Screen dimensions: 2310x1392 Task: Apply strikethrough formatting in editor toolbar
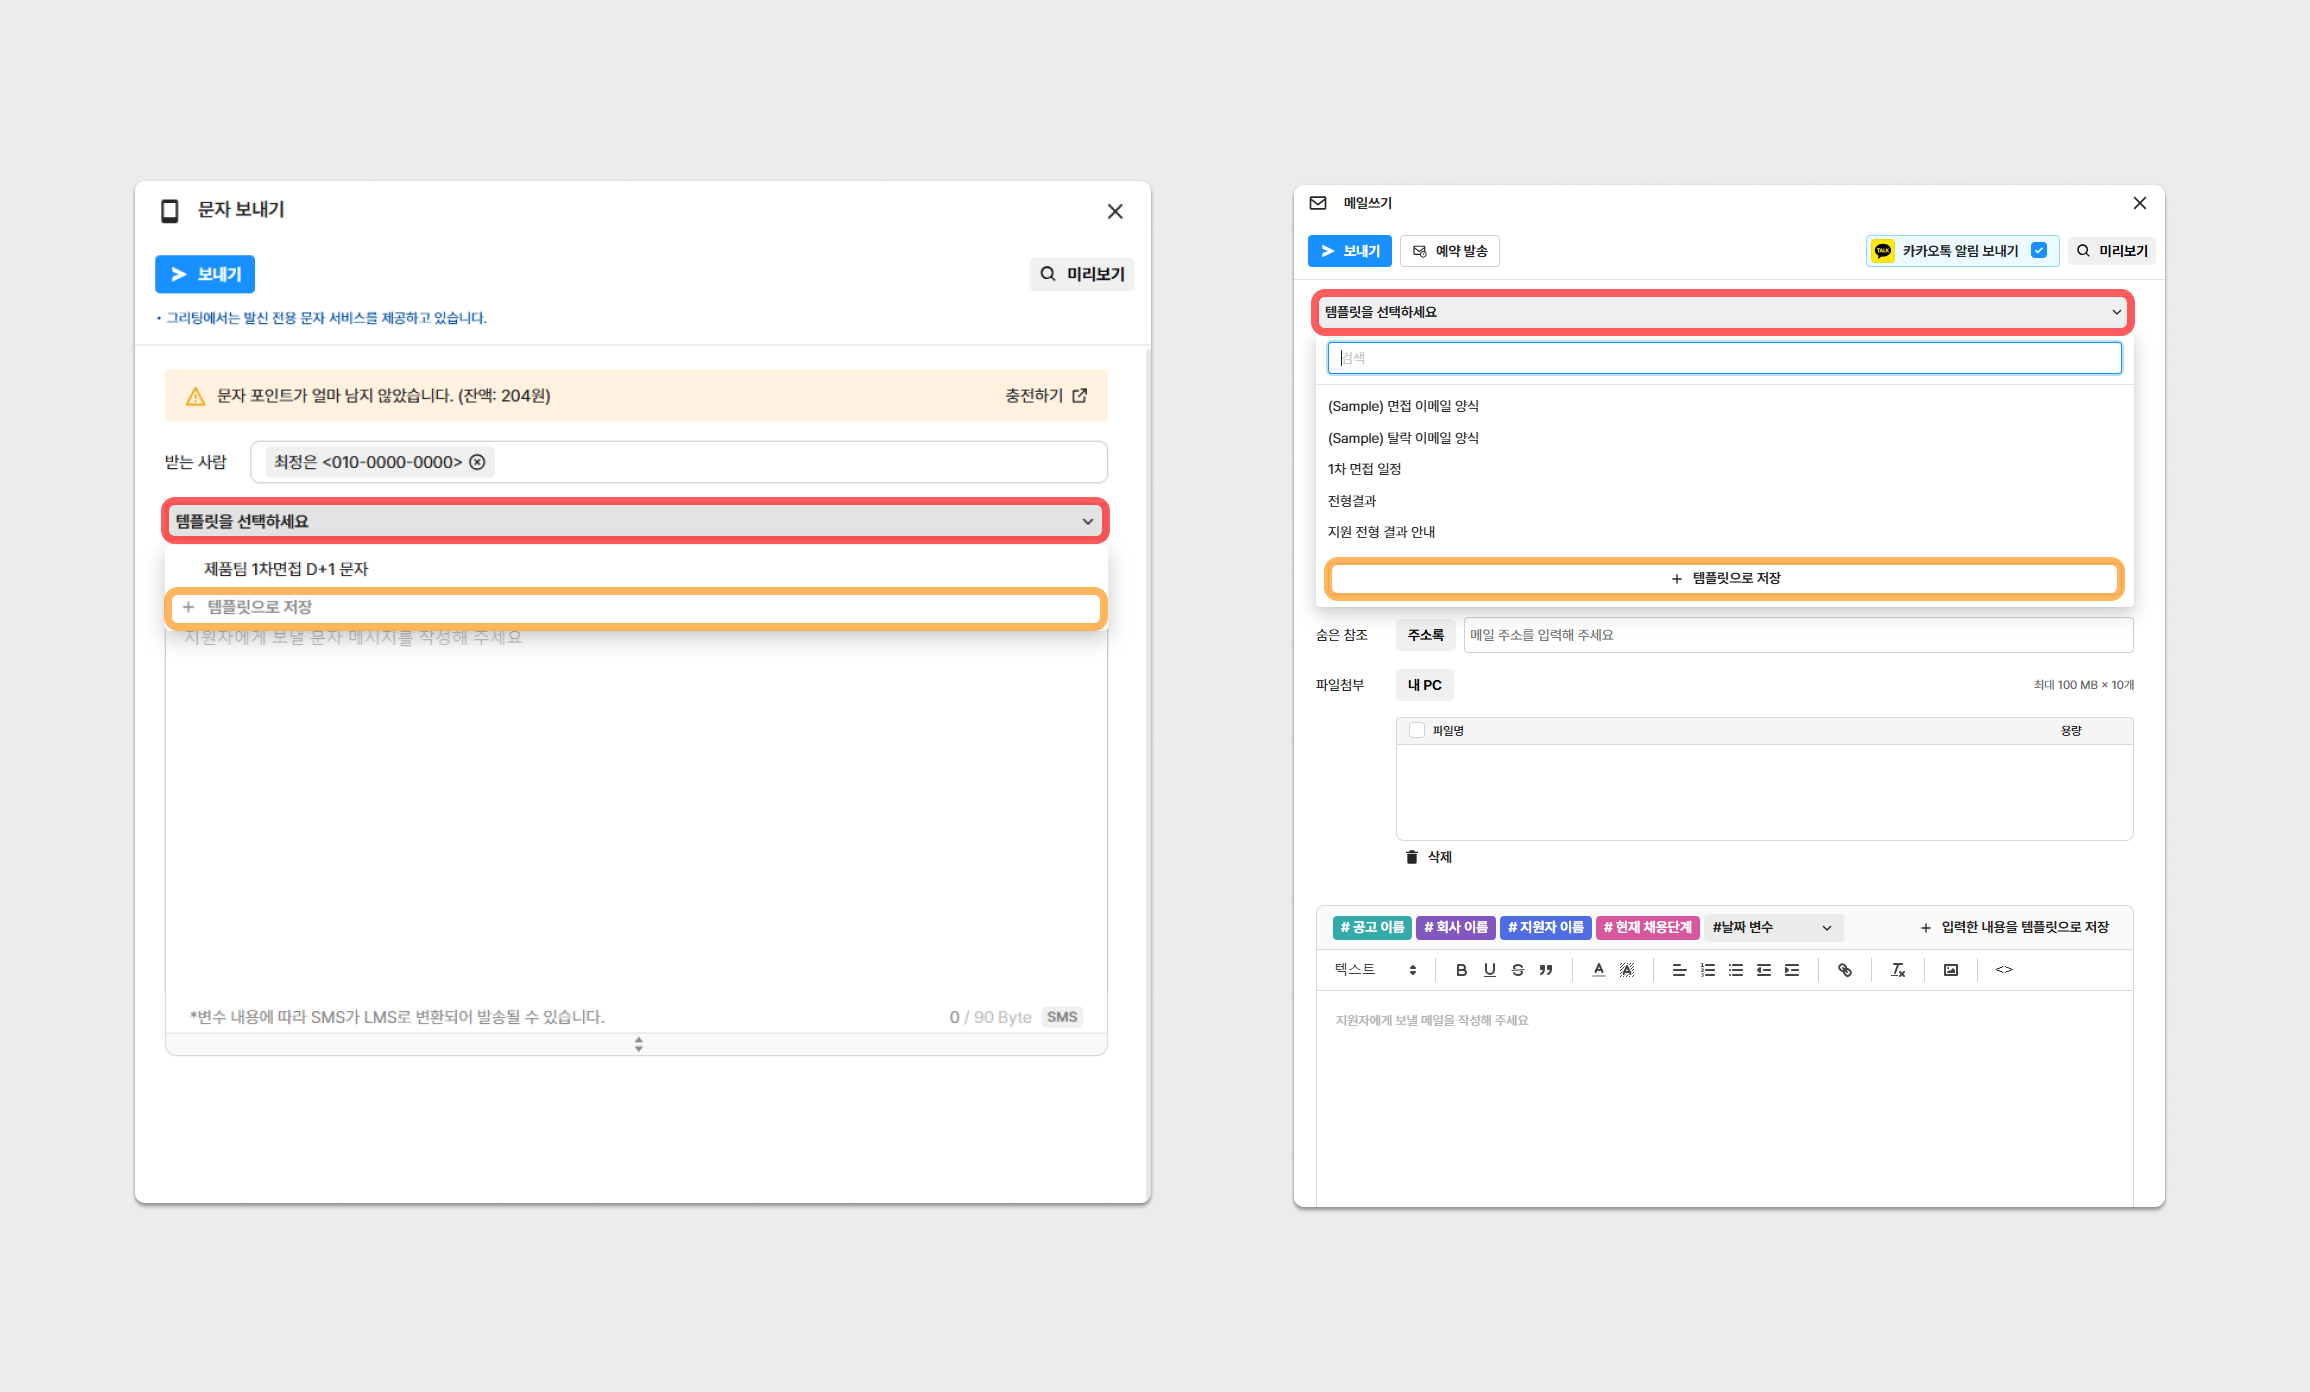tap(1517, 970)
